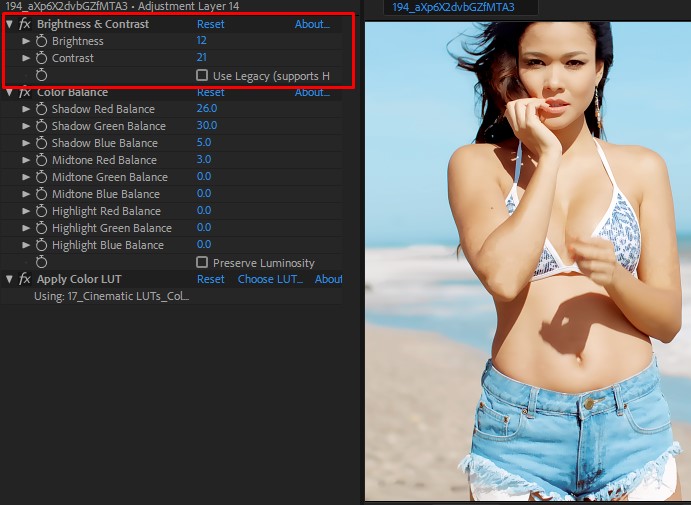Open About for Brightness & Contrast
This screenshot has height=505, width=691.
click(x=312, y=24)
